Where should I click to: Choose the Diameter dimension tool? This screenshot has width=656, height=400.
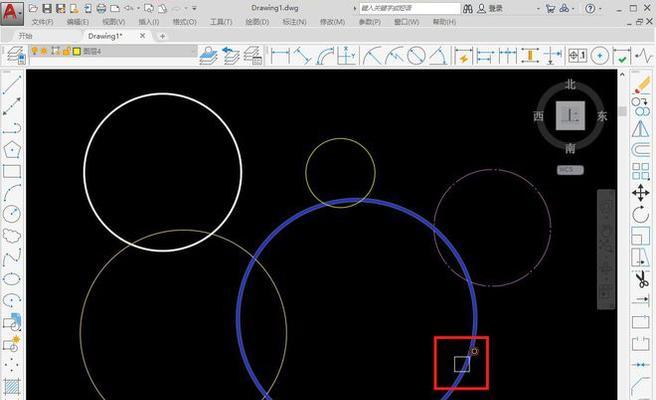click(416, 56)
